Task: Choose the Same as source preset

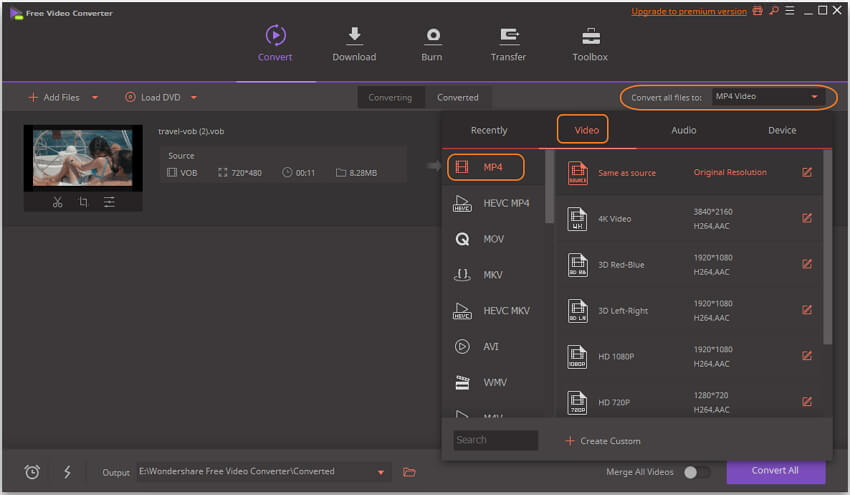Action: tap(688, 172)
